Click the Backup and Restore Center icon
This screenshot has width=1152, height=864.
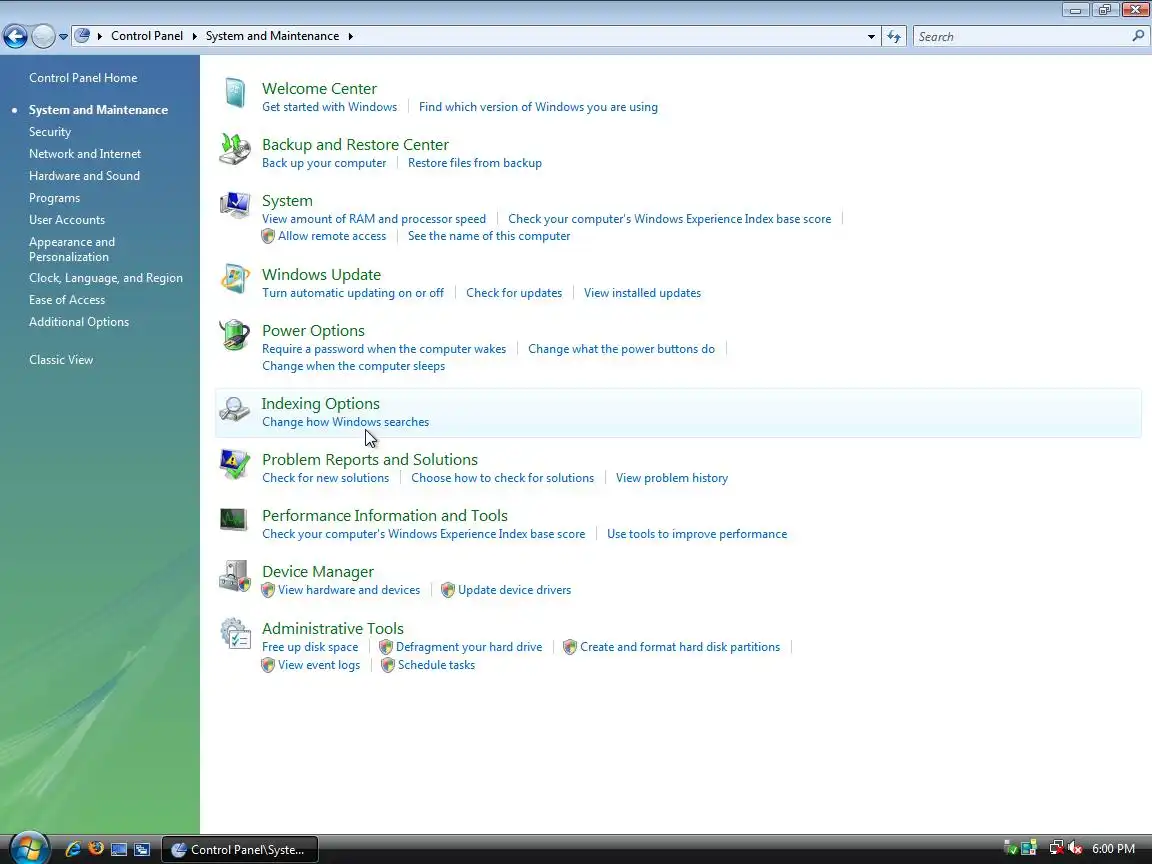(x=234, y=149)
